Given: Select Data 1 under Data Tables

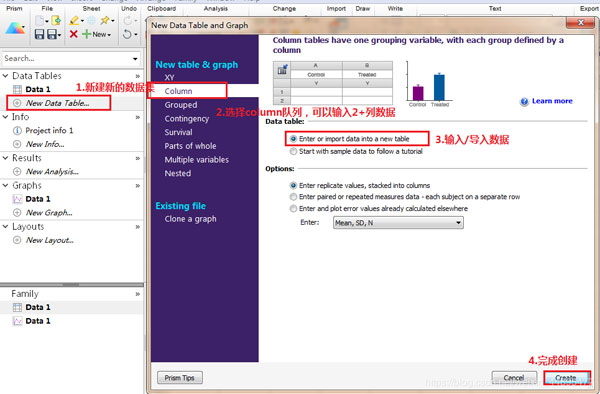Looking at the screenshot, I should pos(38,89).
